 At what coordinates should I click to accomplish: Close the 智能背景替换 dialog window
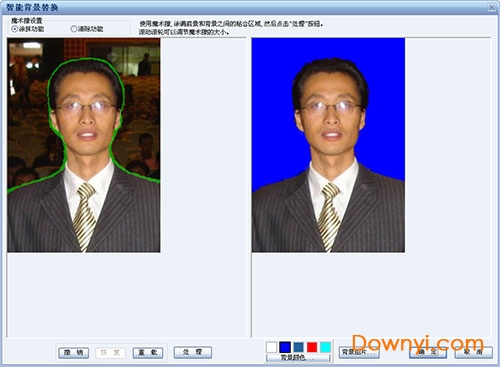[491, 7]
